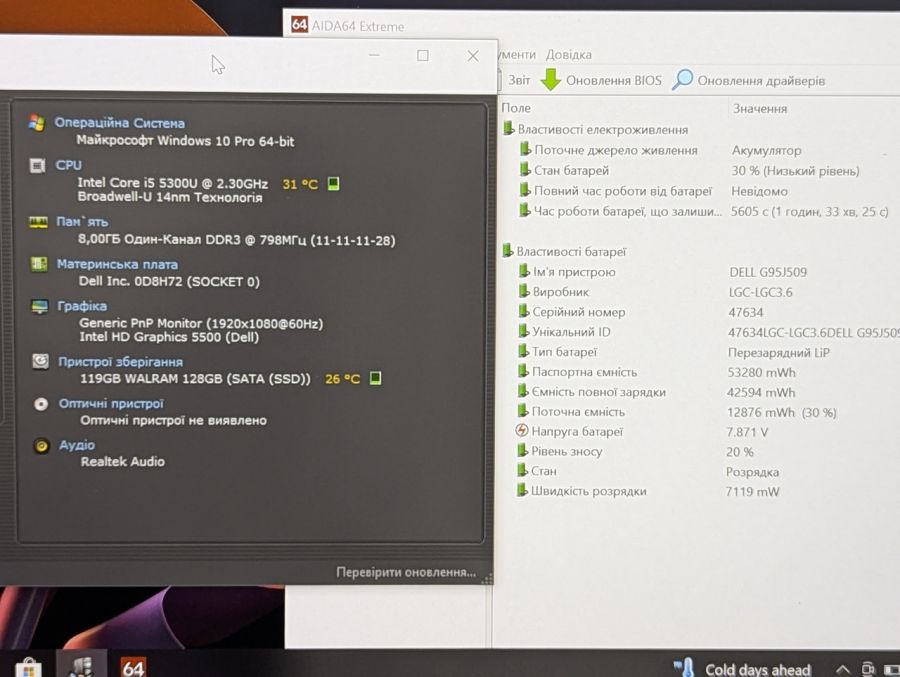Screen dimensions: 900x677
Task: Click the green SSD temperature indicator icon
Action: click(x=375, y=378)
